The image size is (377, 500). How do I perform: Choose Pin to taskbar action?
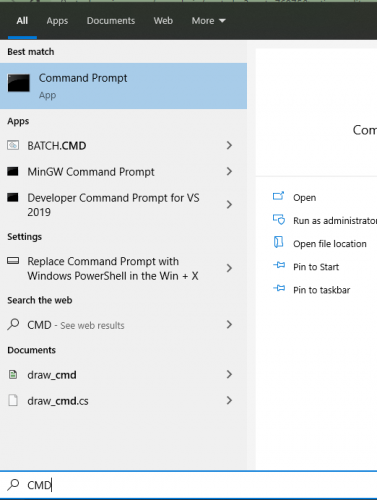click(321, 290)
